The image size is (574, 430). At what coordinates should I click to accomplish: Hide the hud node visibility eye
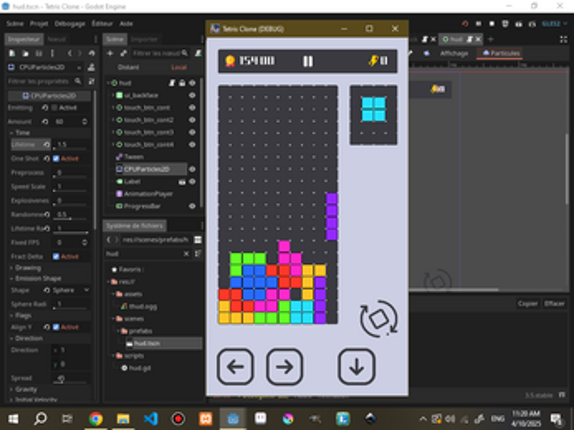(192, 83)
